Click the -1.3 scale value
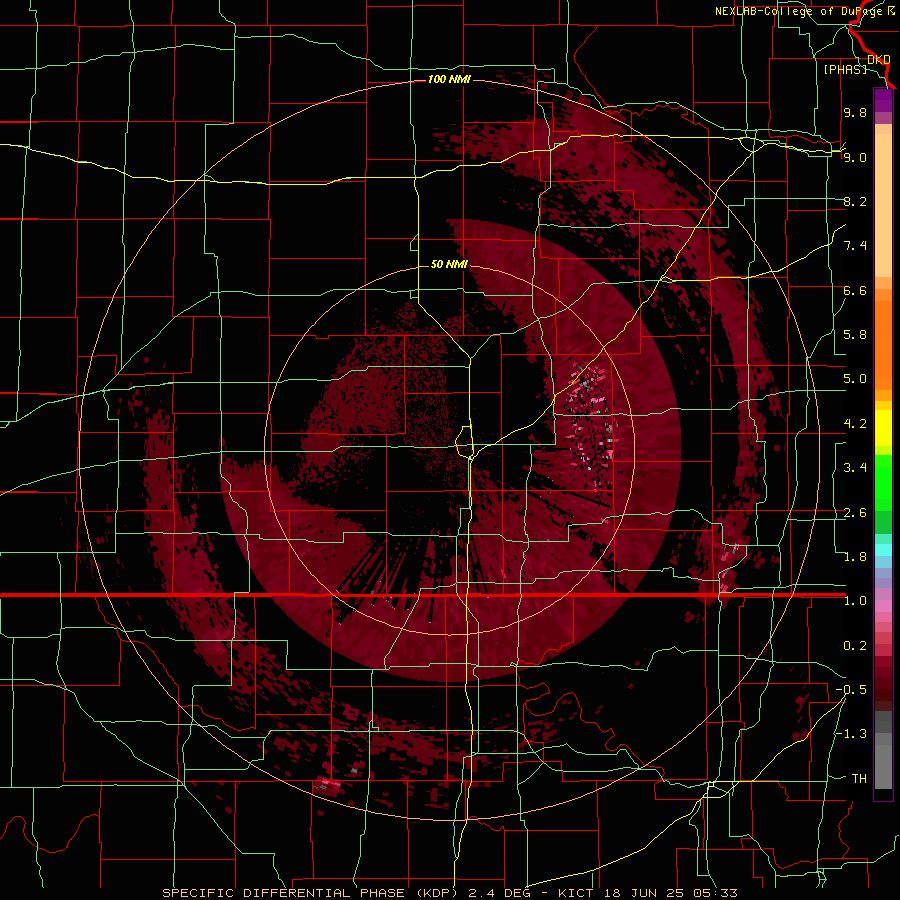 (851, 734)
